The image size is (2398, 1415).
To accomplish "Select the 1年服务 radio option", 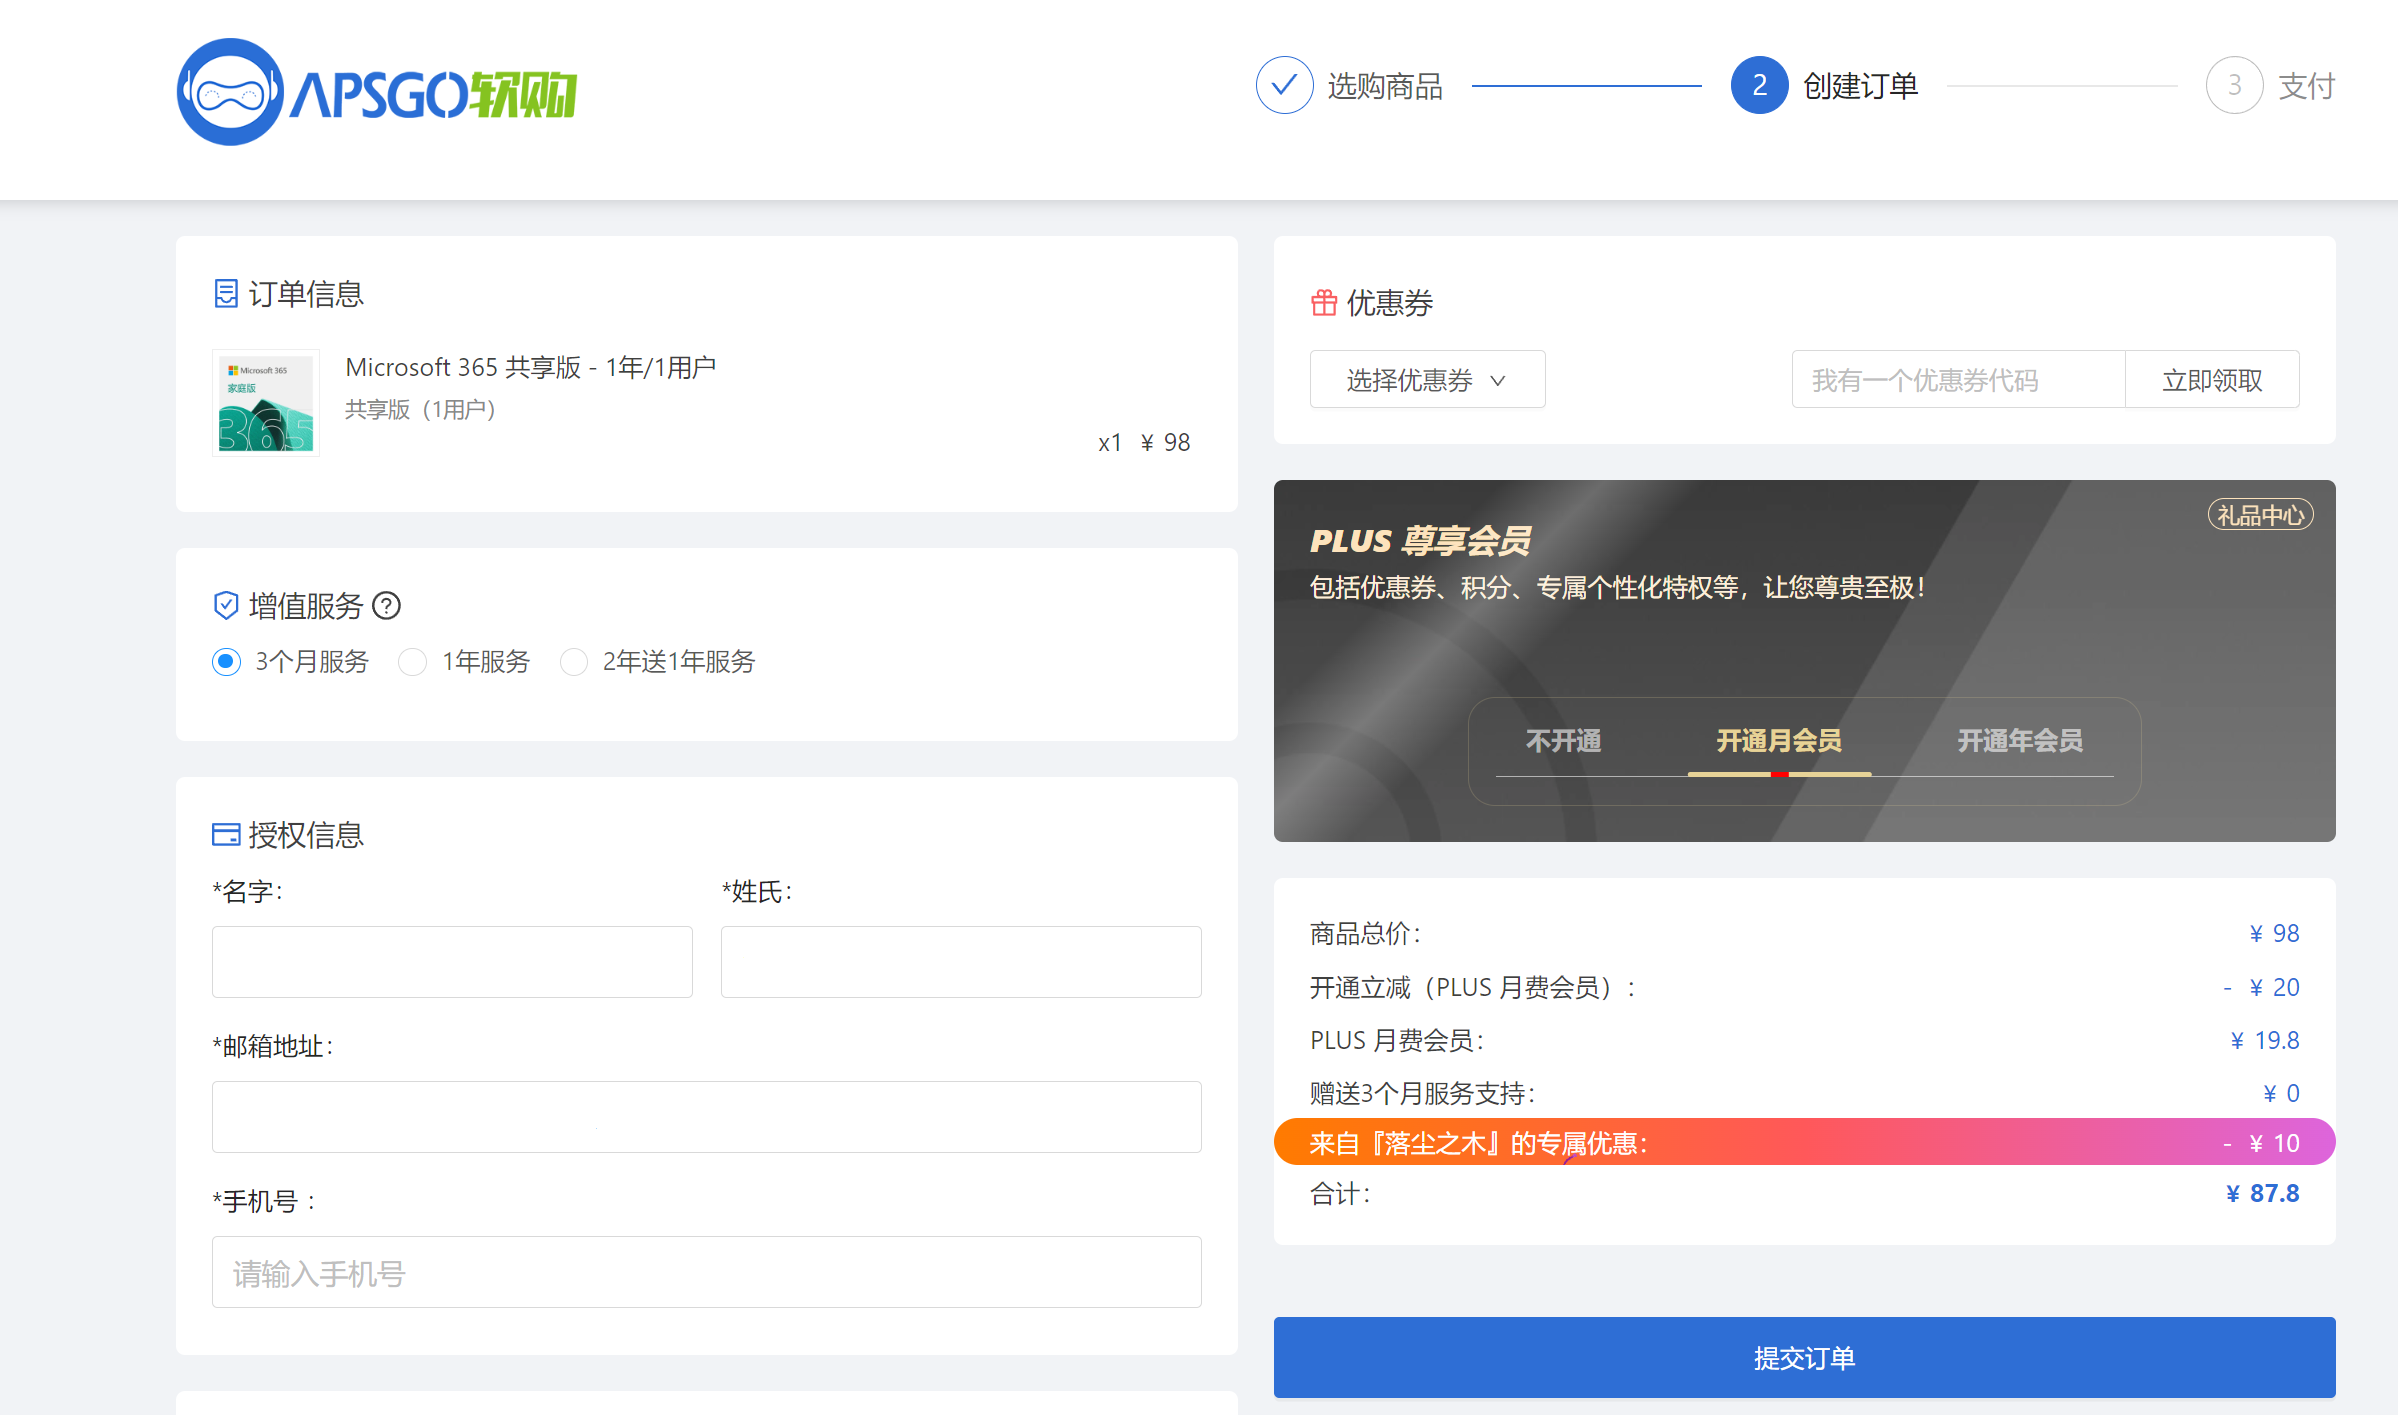I will pyautogui.click(x=412, y=661).
